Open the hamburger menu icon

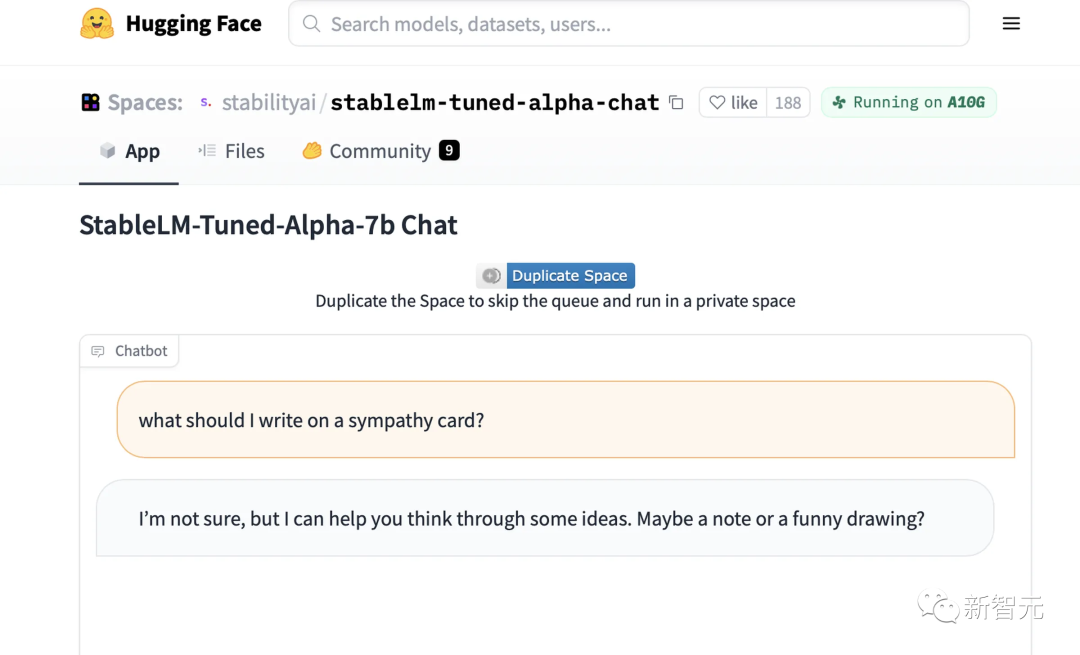point(1011,24)
